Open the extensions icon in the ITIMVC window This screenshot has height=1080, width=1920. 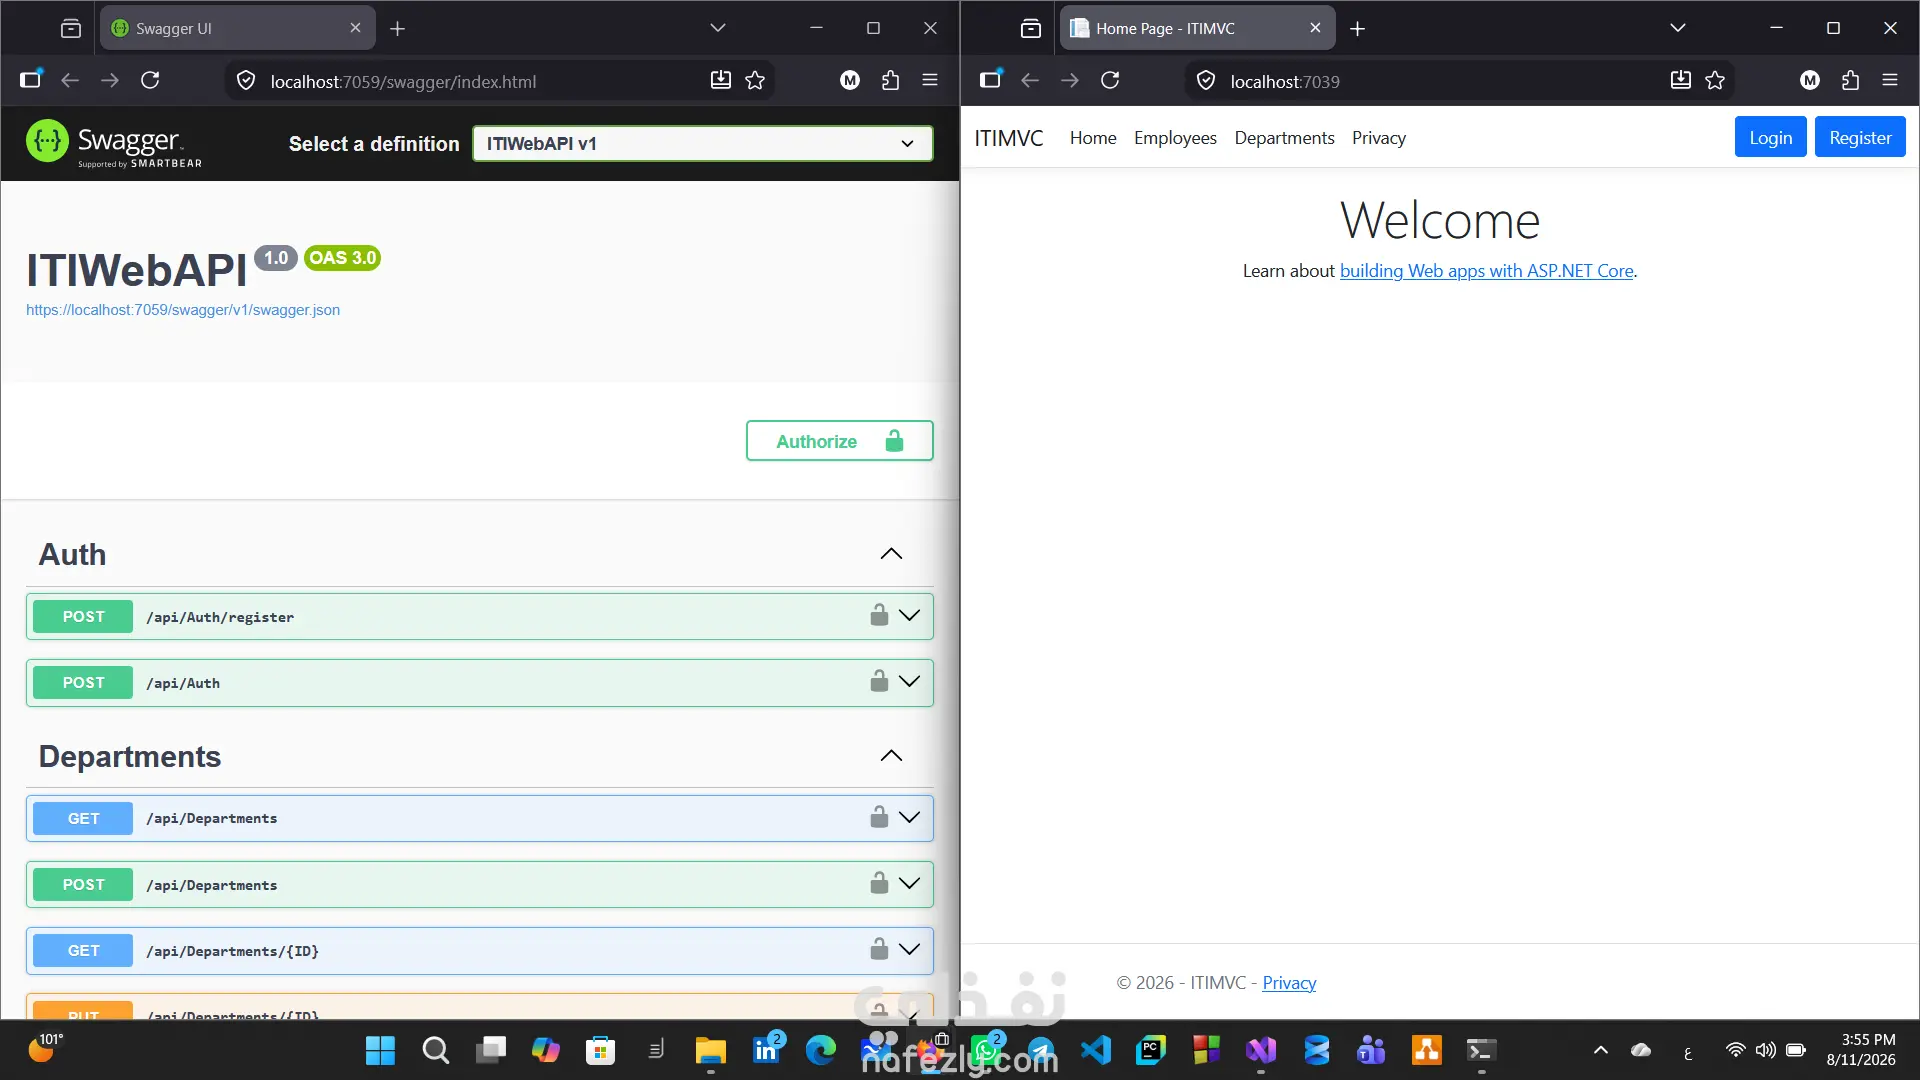pyautogui.click(x=1850, y=80)
